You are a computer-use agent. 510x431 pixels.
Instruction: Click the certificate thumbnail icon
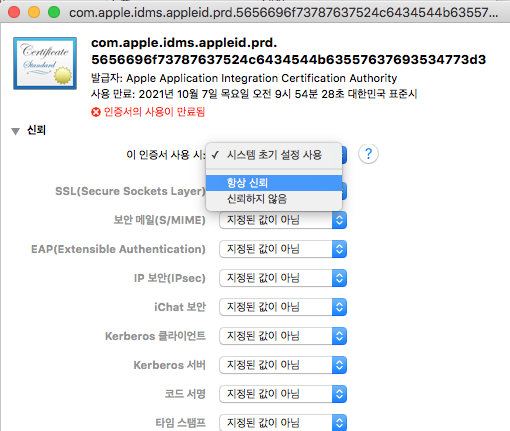[x=45, y=63]
